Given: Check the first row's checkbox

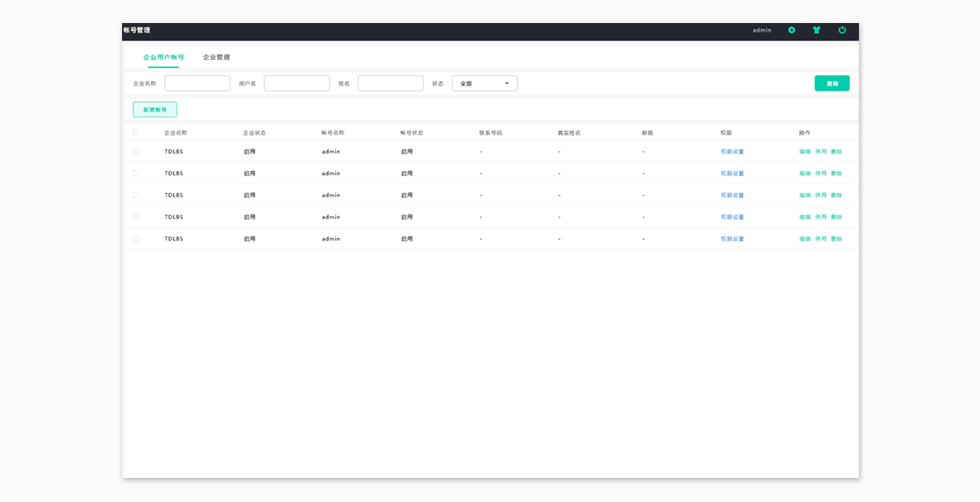Looking at the screenshot, I should [136, 151].
